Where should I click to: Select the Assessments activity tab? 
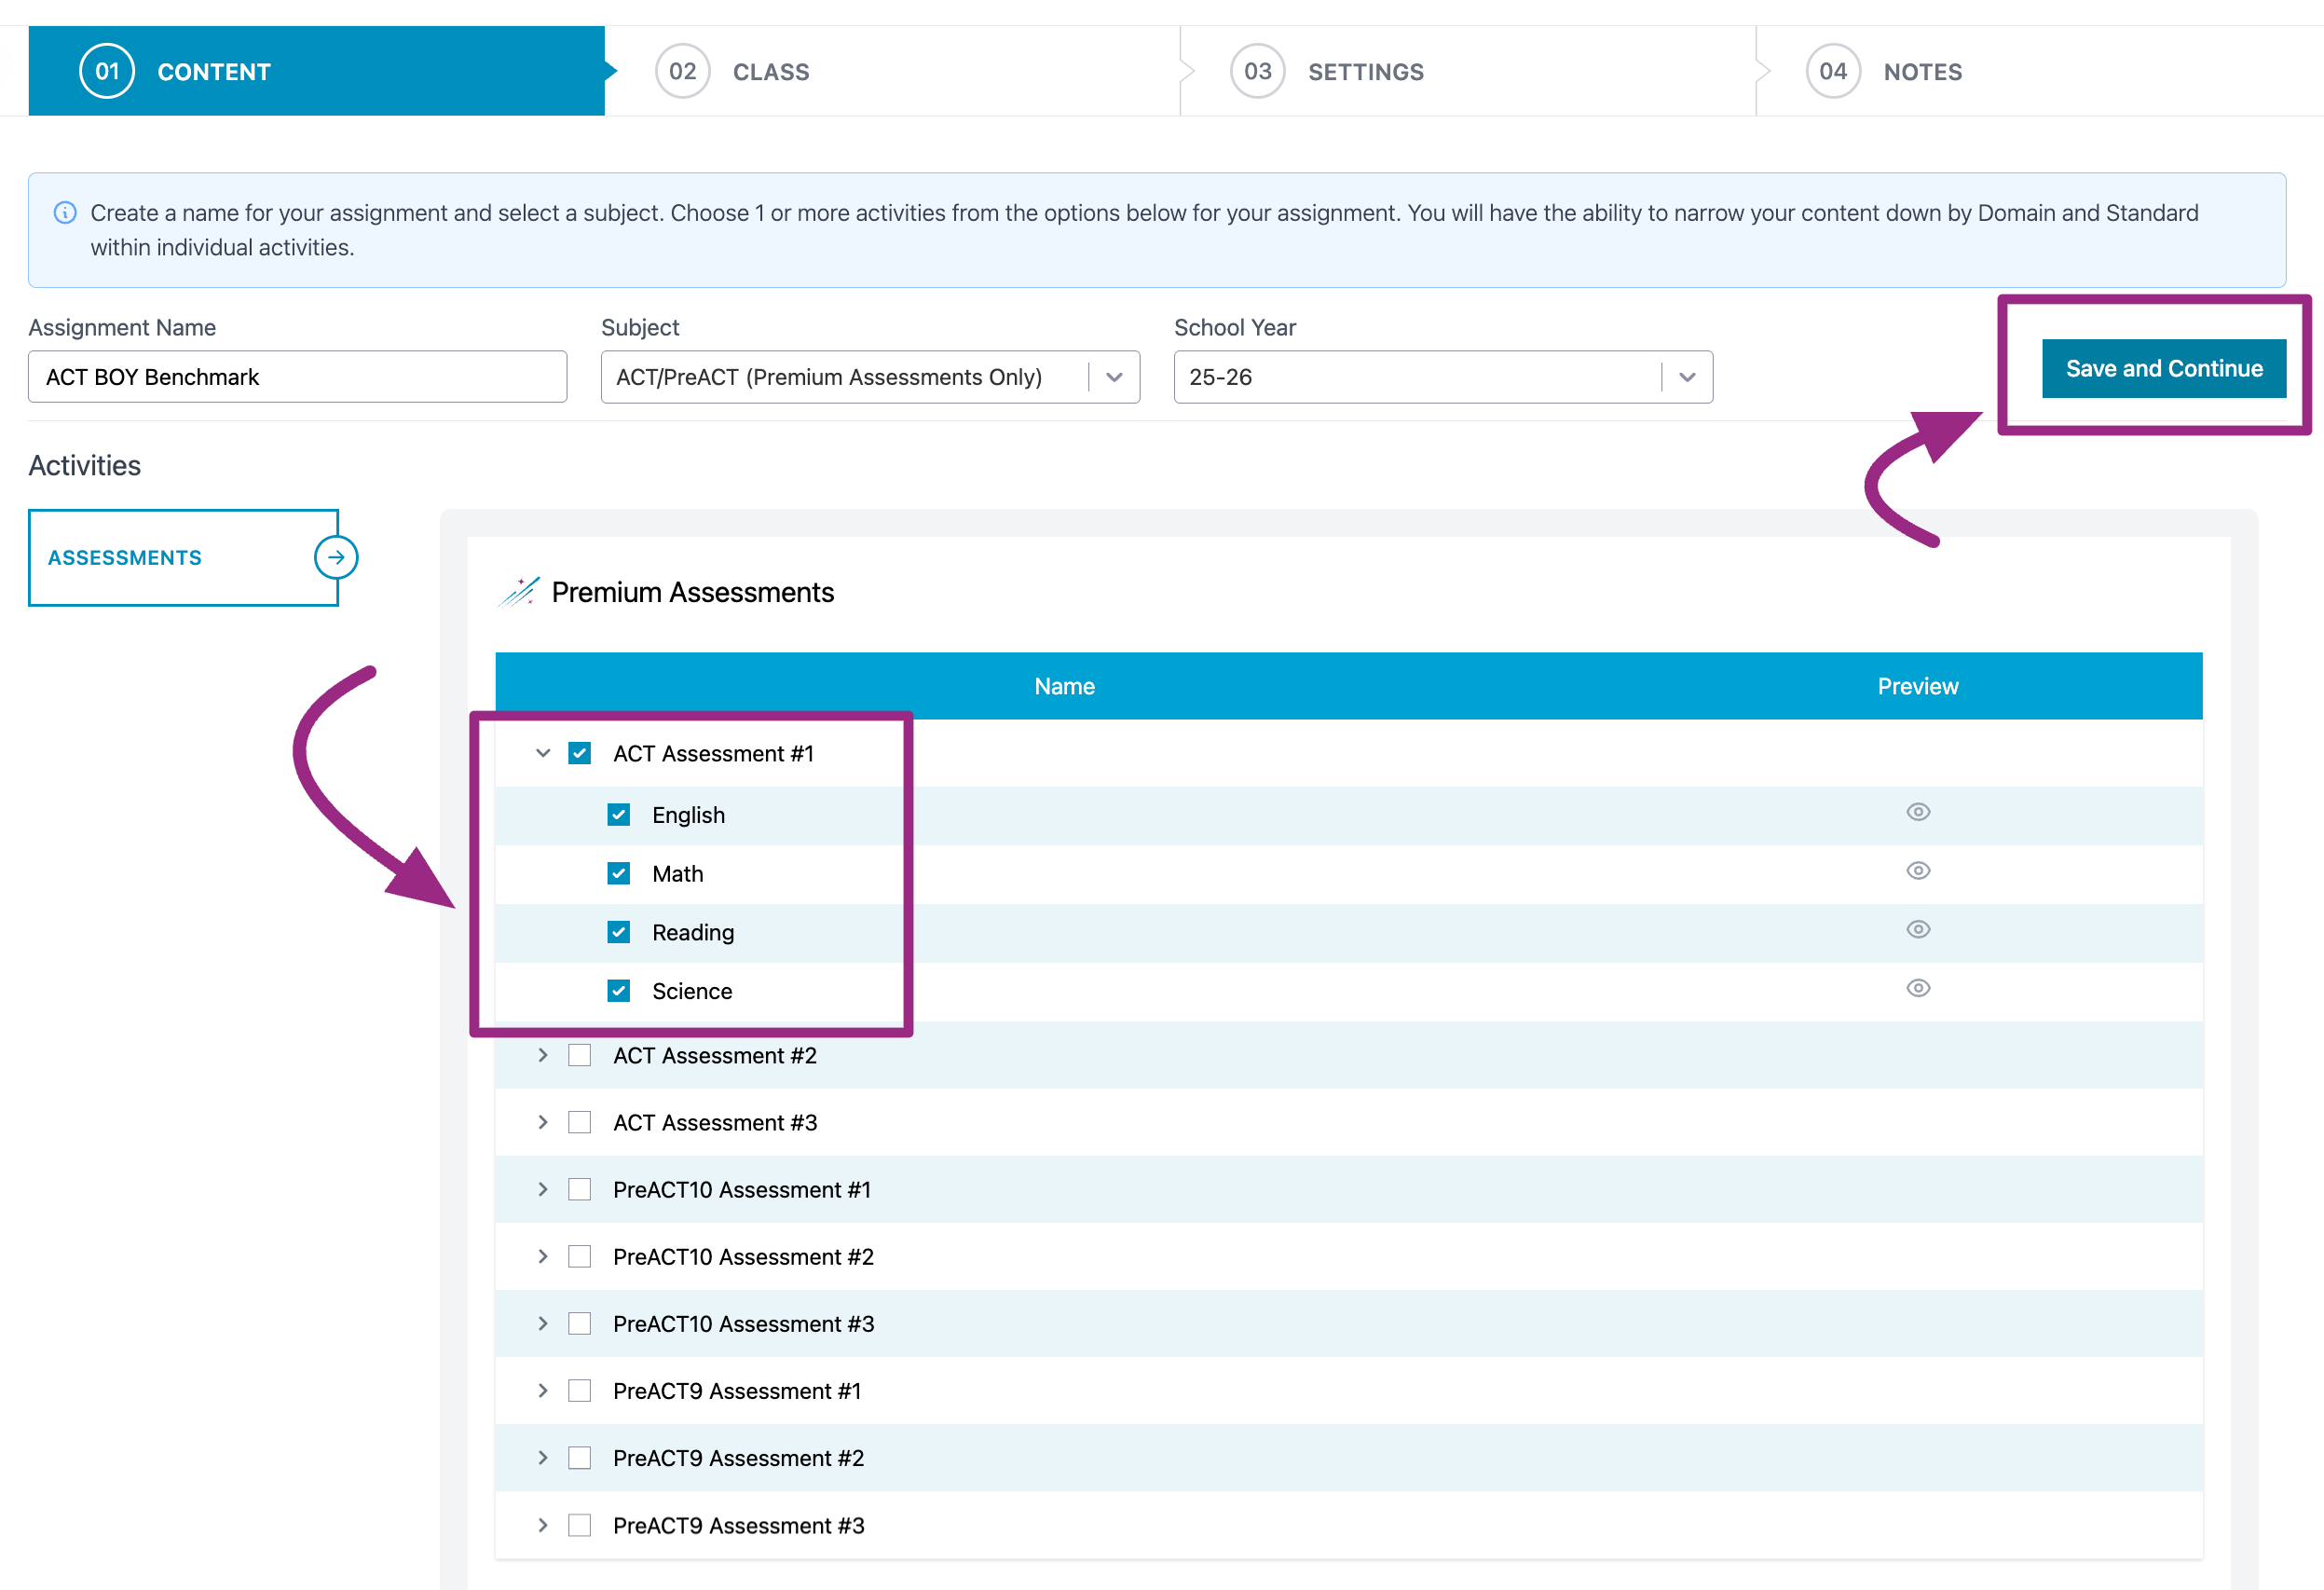pos(184,558)
